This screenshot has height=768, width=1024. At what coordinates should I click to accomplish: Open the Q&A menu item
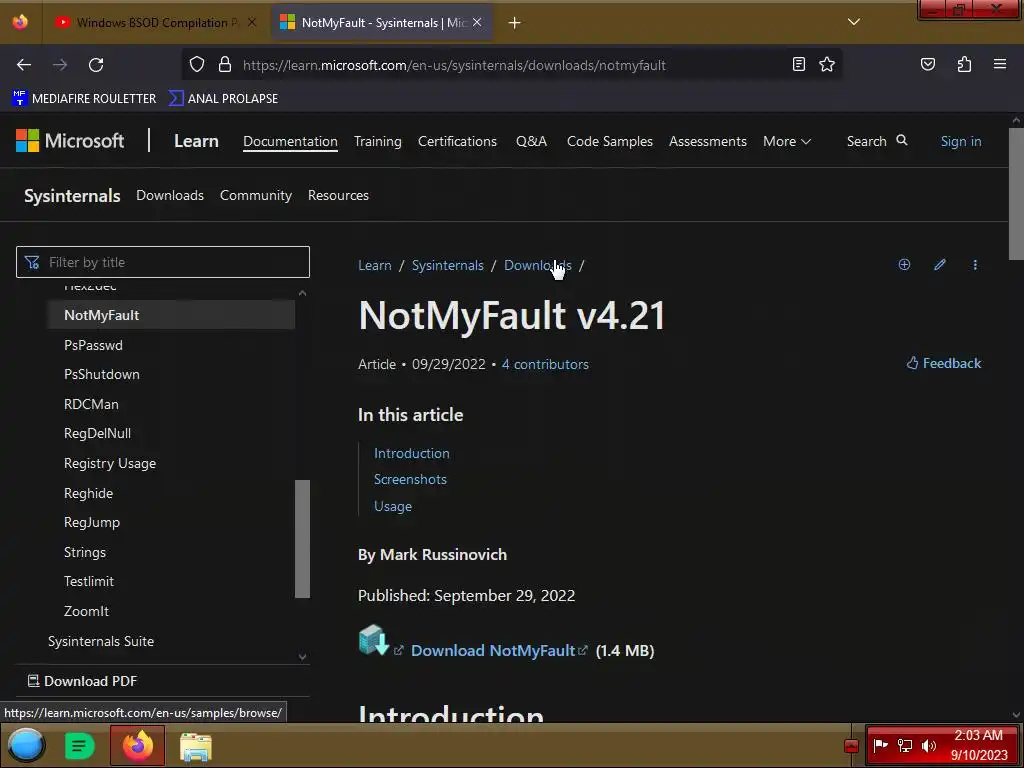[531, 141]
